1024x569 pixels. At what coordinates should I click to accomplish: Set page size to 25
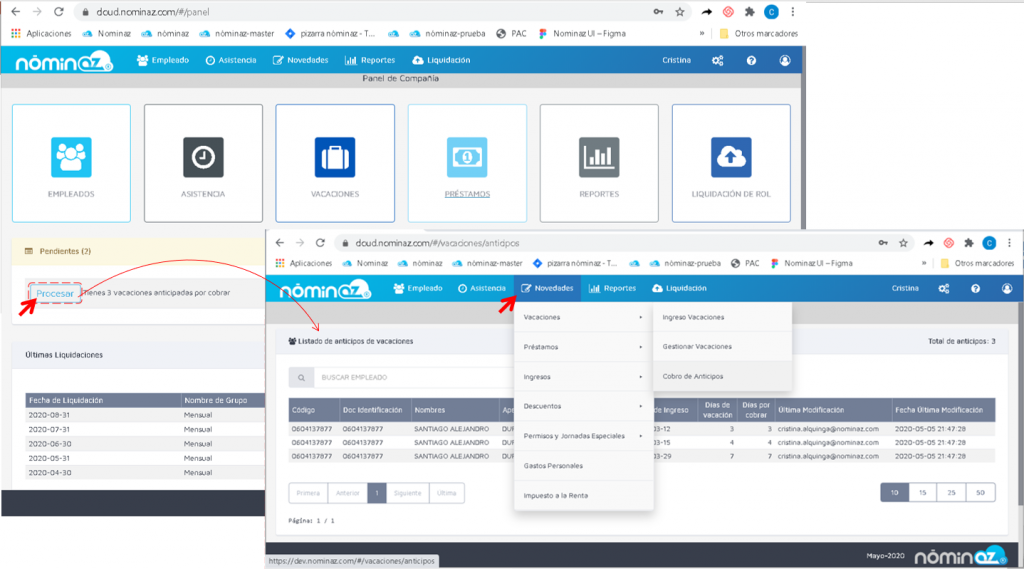[952, 493]
